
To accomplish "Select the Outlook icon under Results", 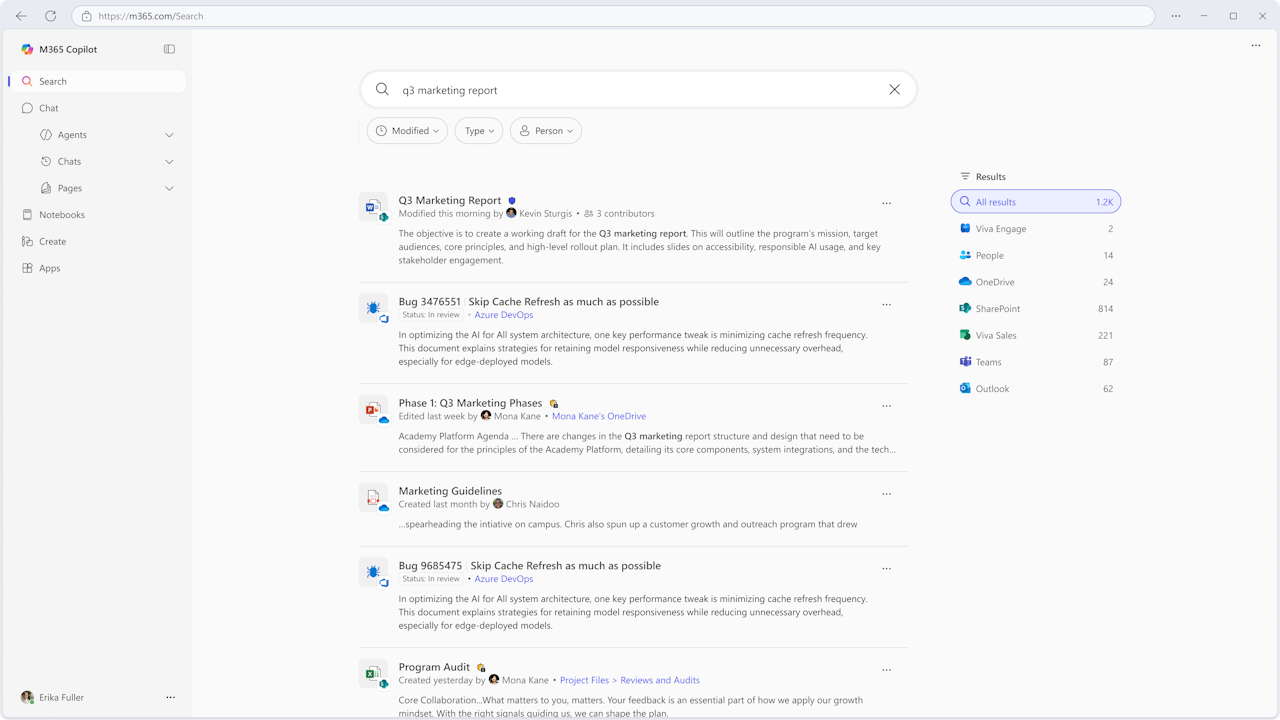I will point(963,389).
